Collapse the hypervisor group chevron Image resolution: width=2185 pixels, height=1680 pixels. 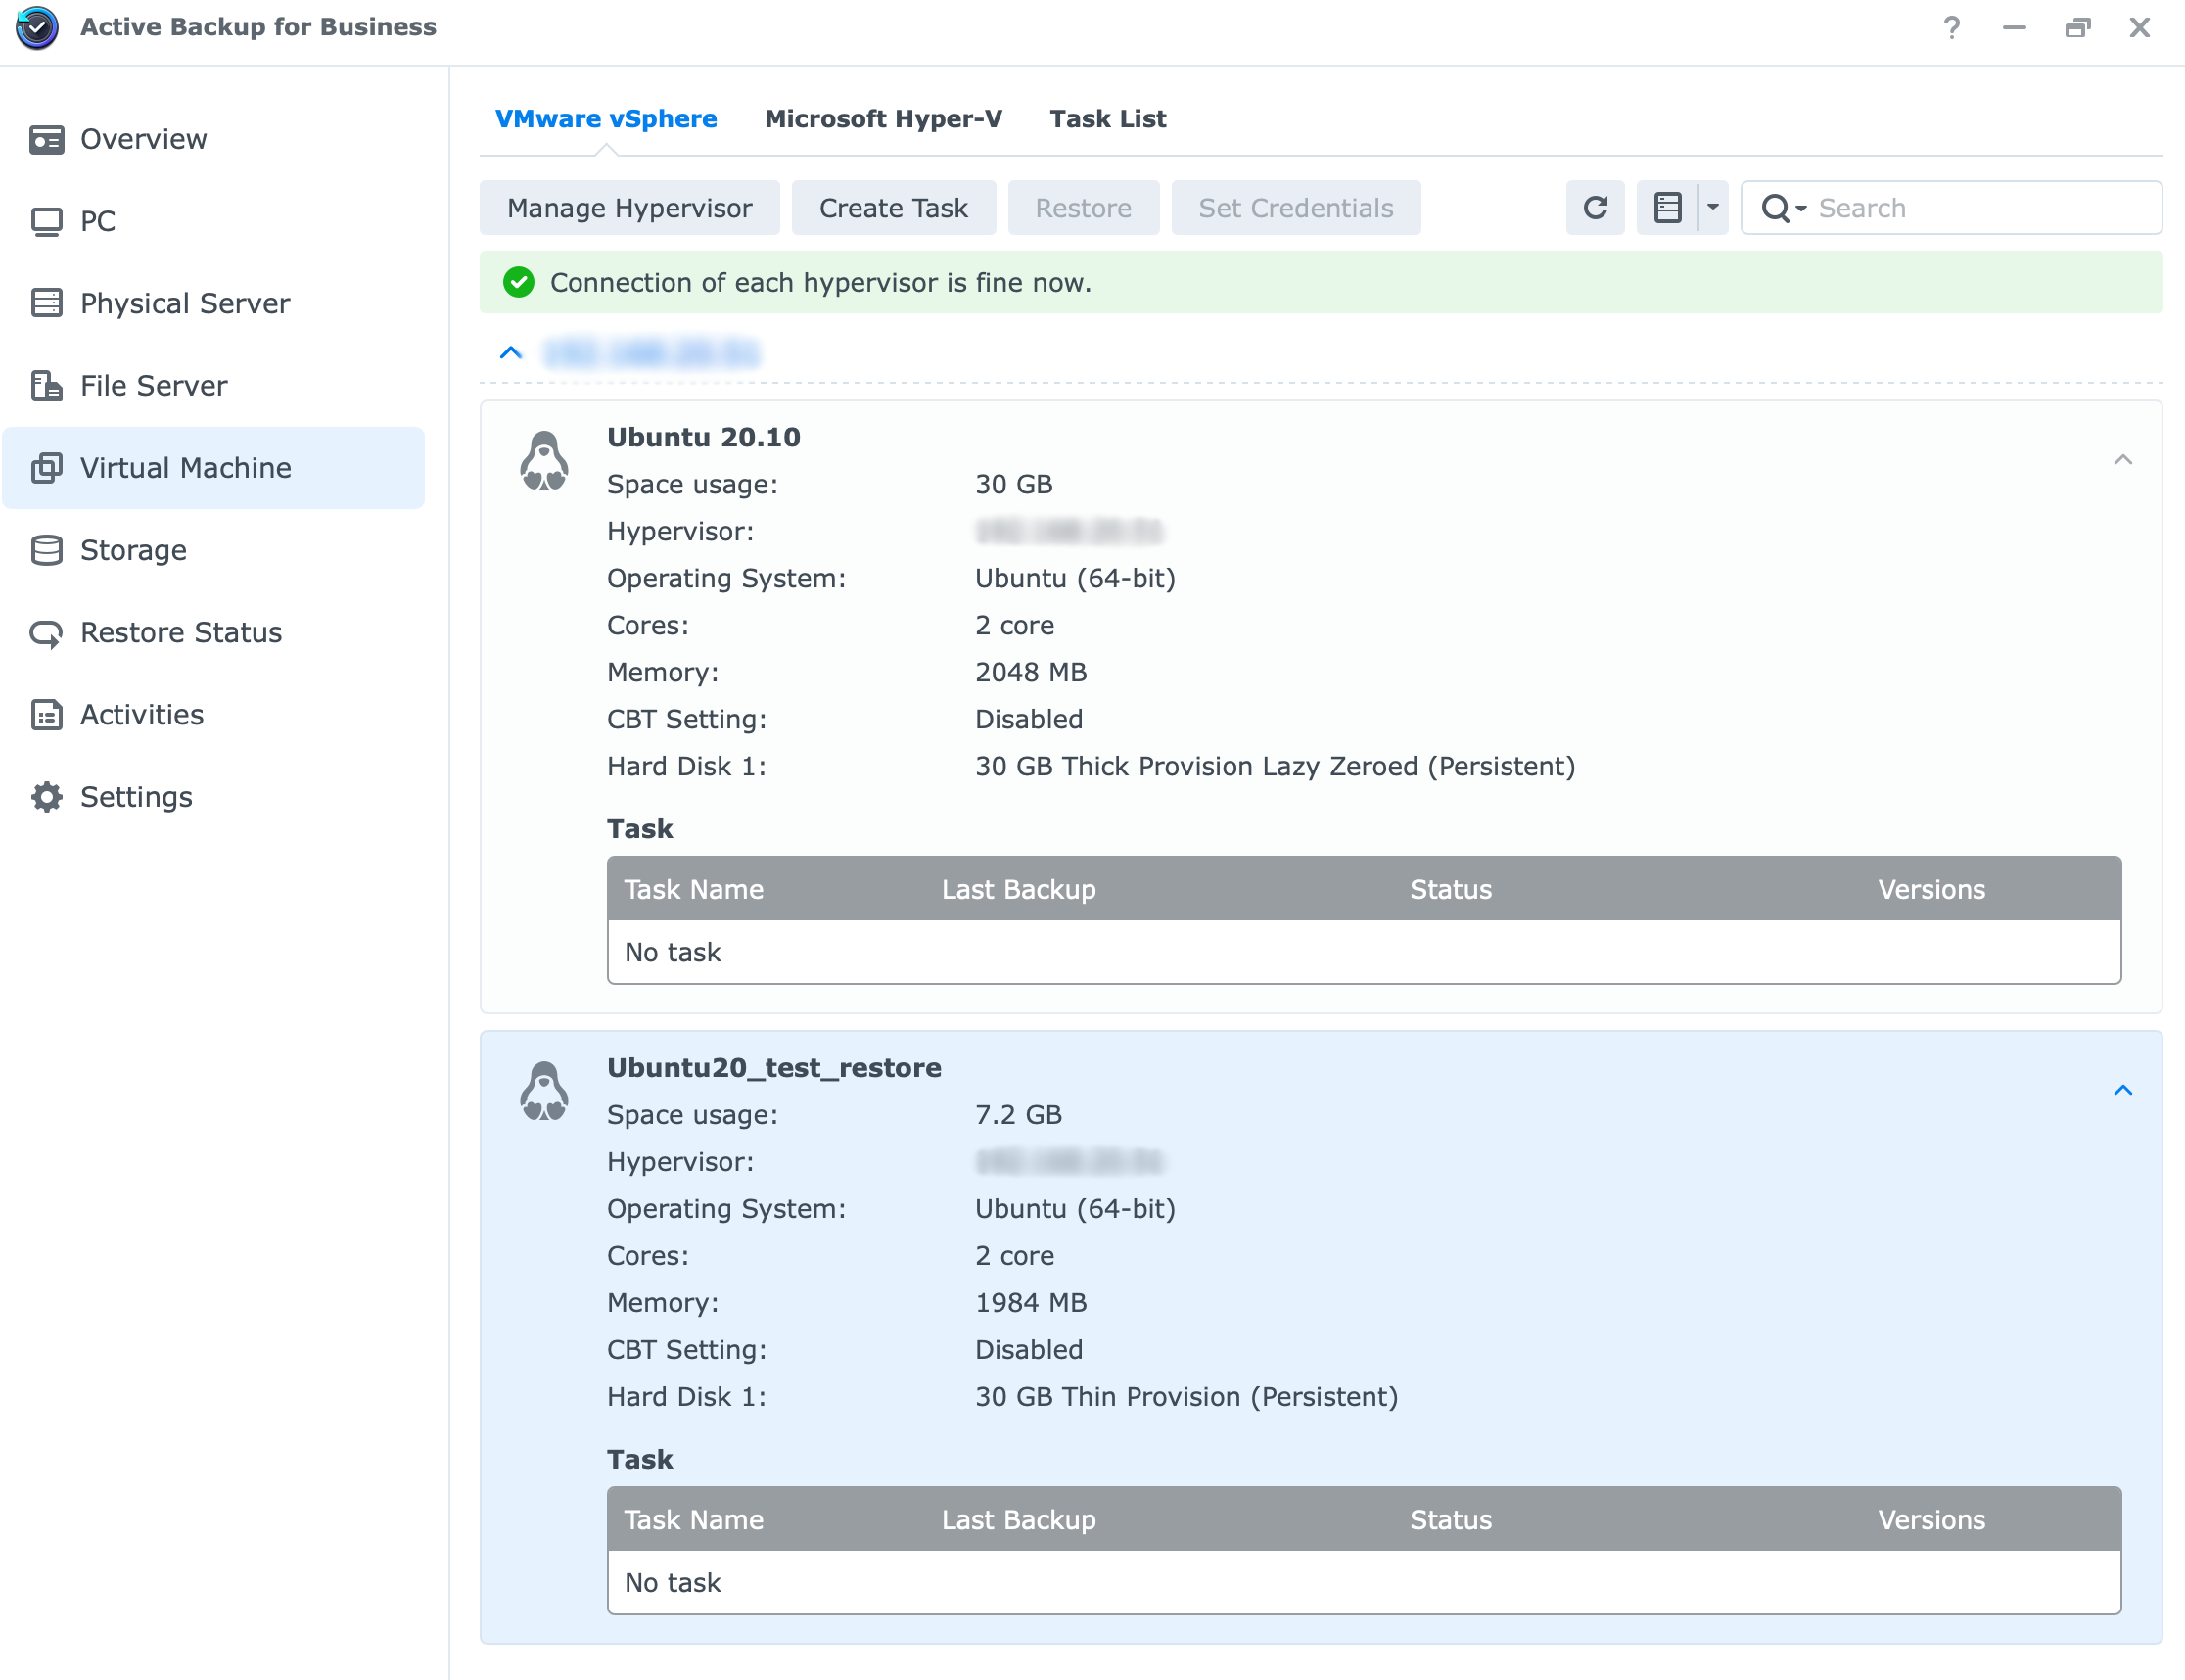coord(511,352)
